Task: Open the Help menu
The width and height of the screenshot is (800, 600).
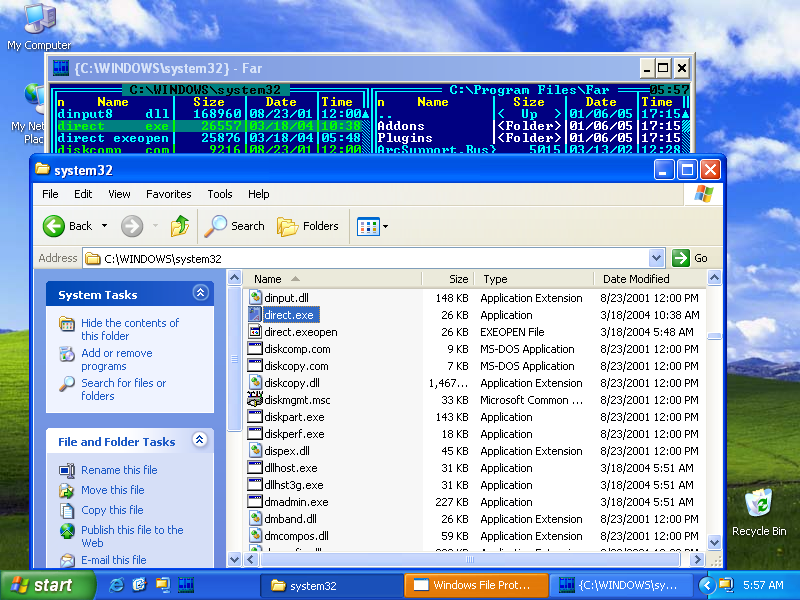Action: 259,194
